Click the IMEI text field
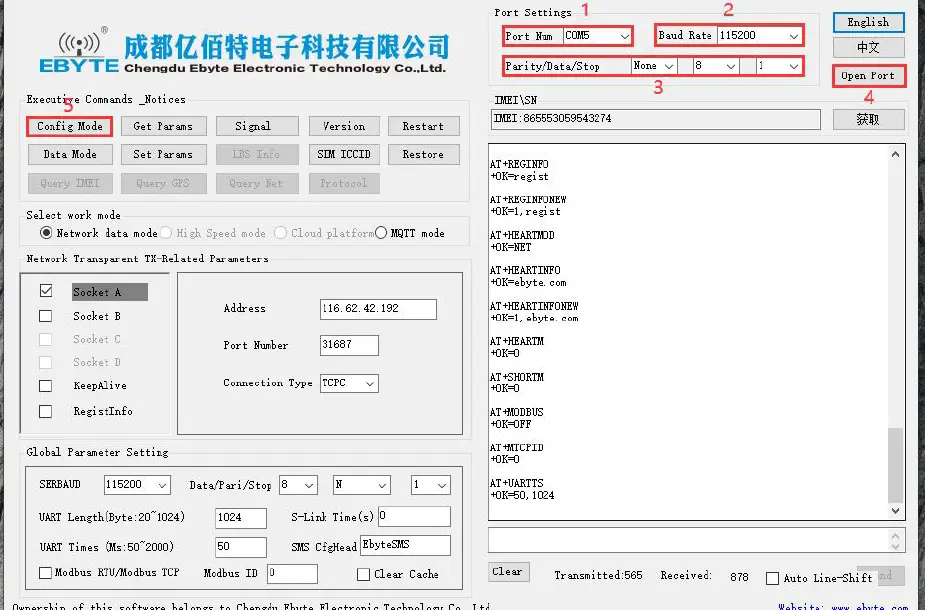The width and height of the screenshot is (925, 610). click(x=655, y=119)
